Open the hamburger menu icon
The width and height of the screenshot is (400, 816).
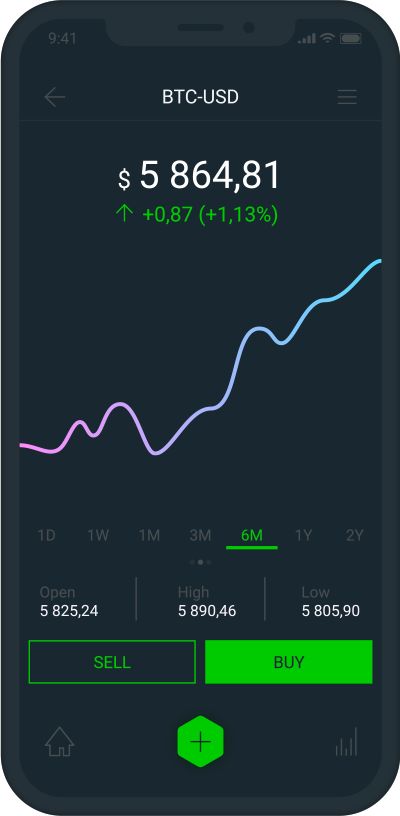pyautogui.click(x=347, y=97)
